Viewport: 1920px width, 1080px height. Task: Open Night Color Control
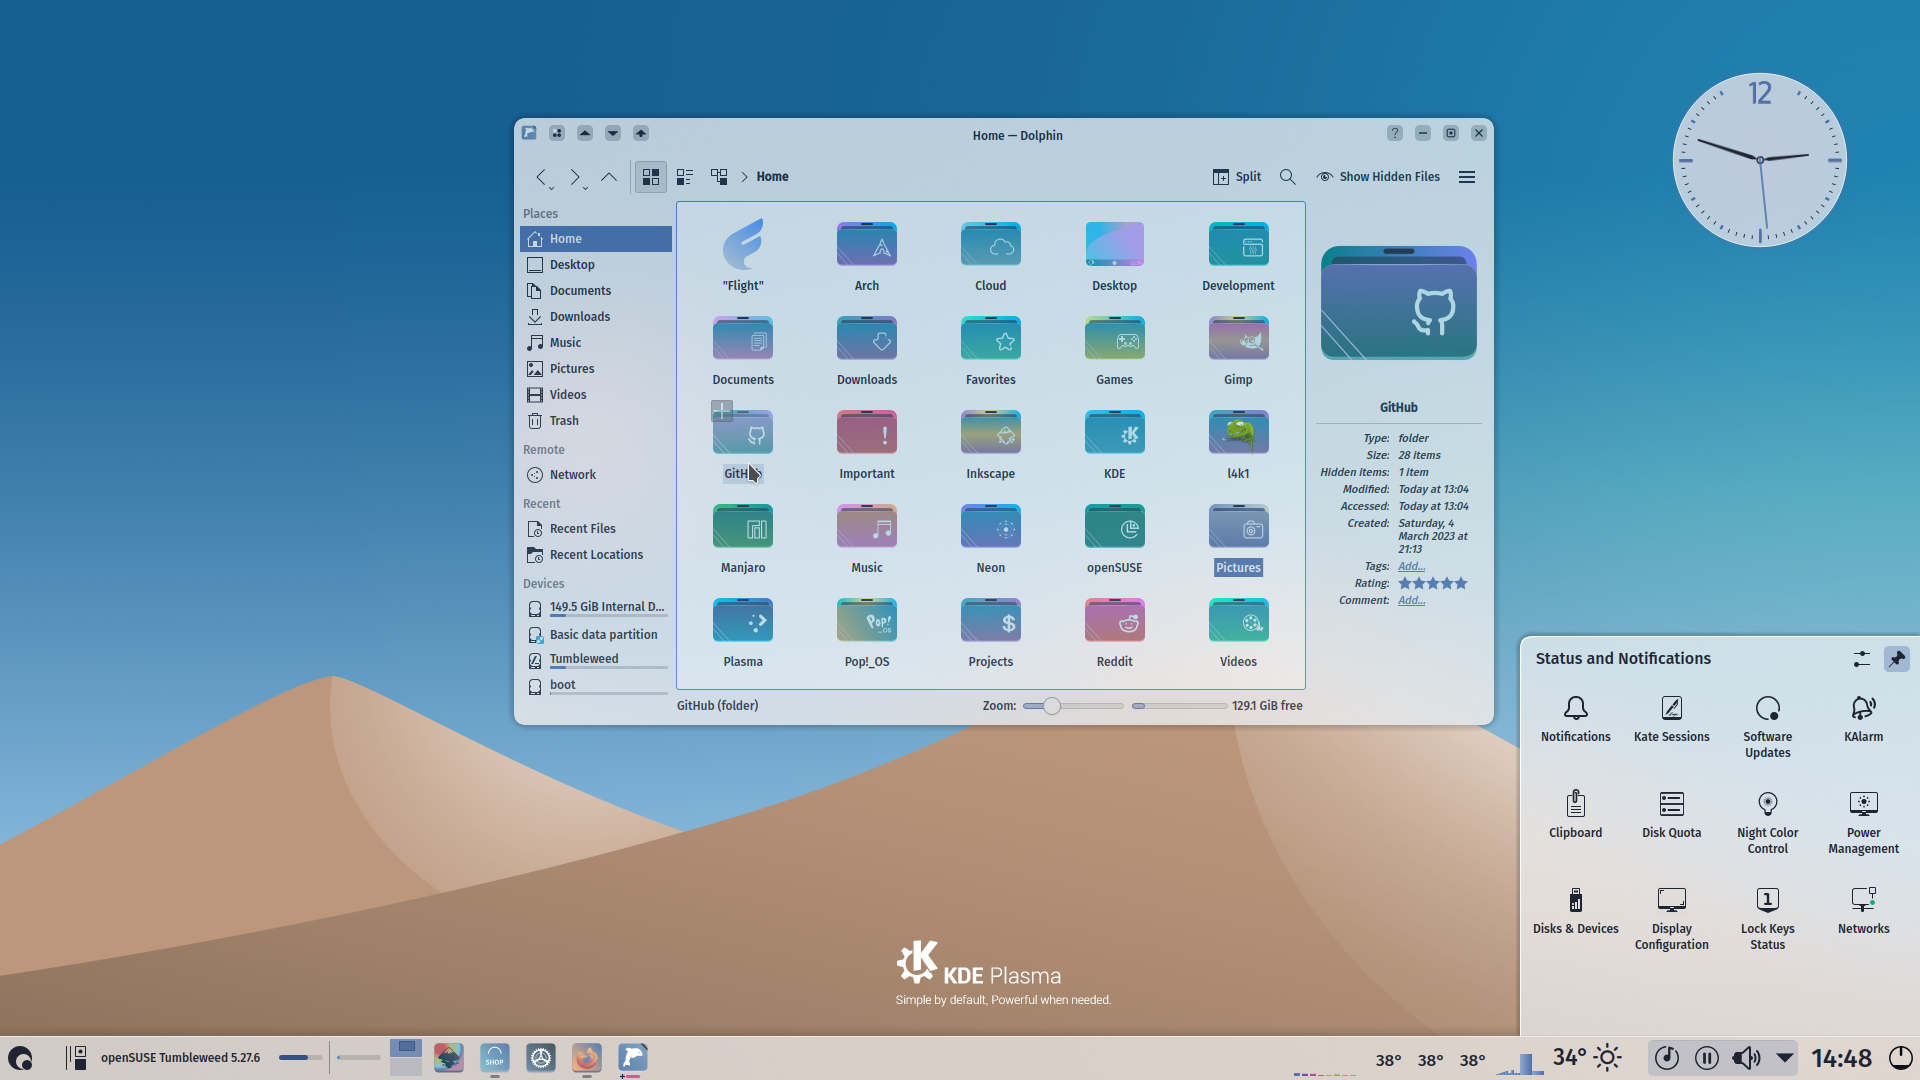click(x=1768, y=823)
